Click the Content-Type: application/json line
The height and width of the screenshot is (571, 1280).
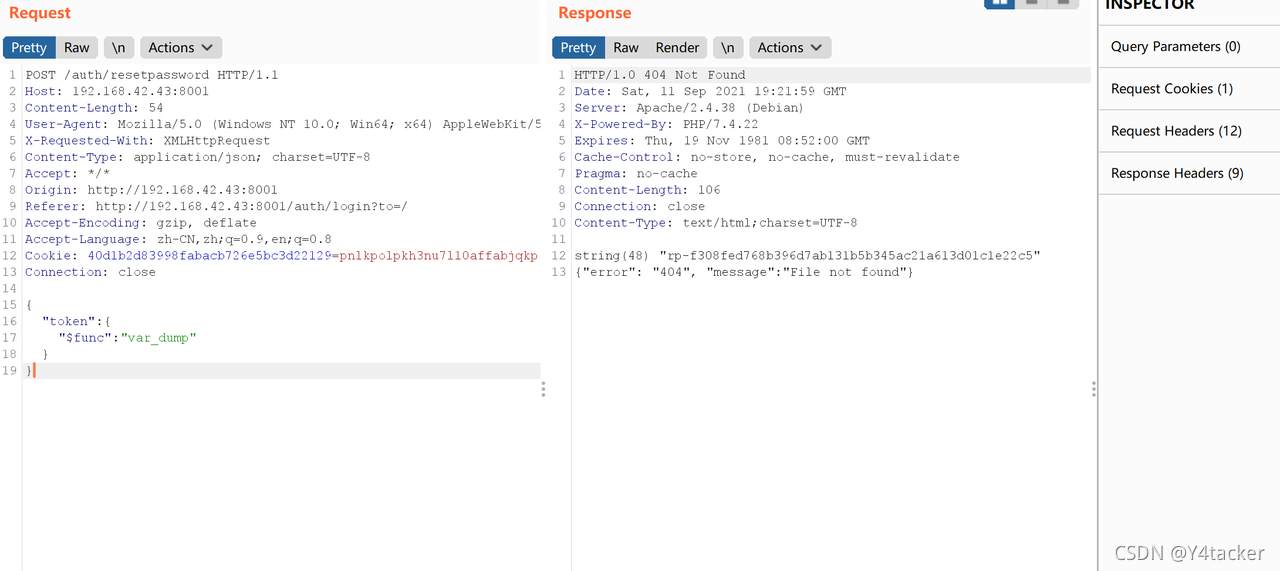point(198,157)
